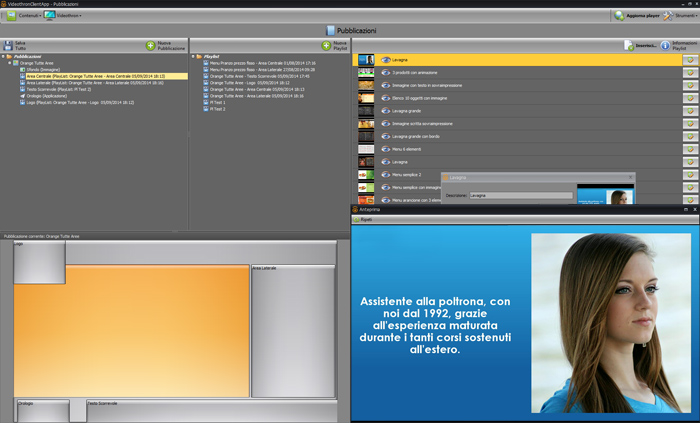Toggle eye icon for Elenco 10 oggetti con immagine
The image size is (700, 423).
[x=386, y=99]
